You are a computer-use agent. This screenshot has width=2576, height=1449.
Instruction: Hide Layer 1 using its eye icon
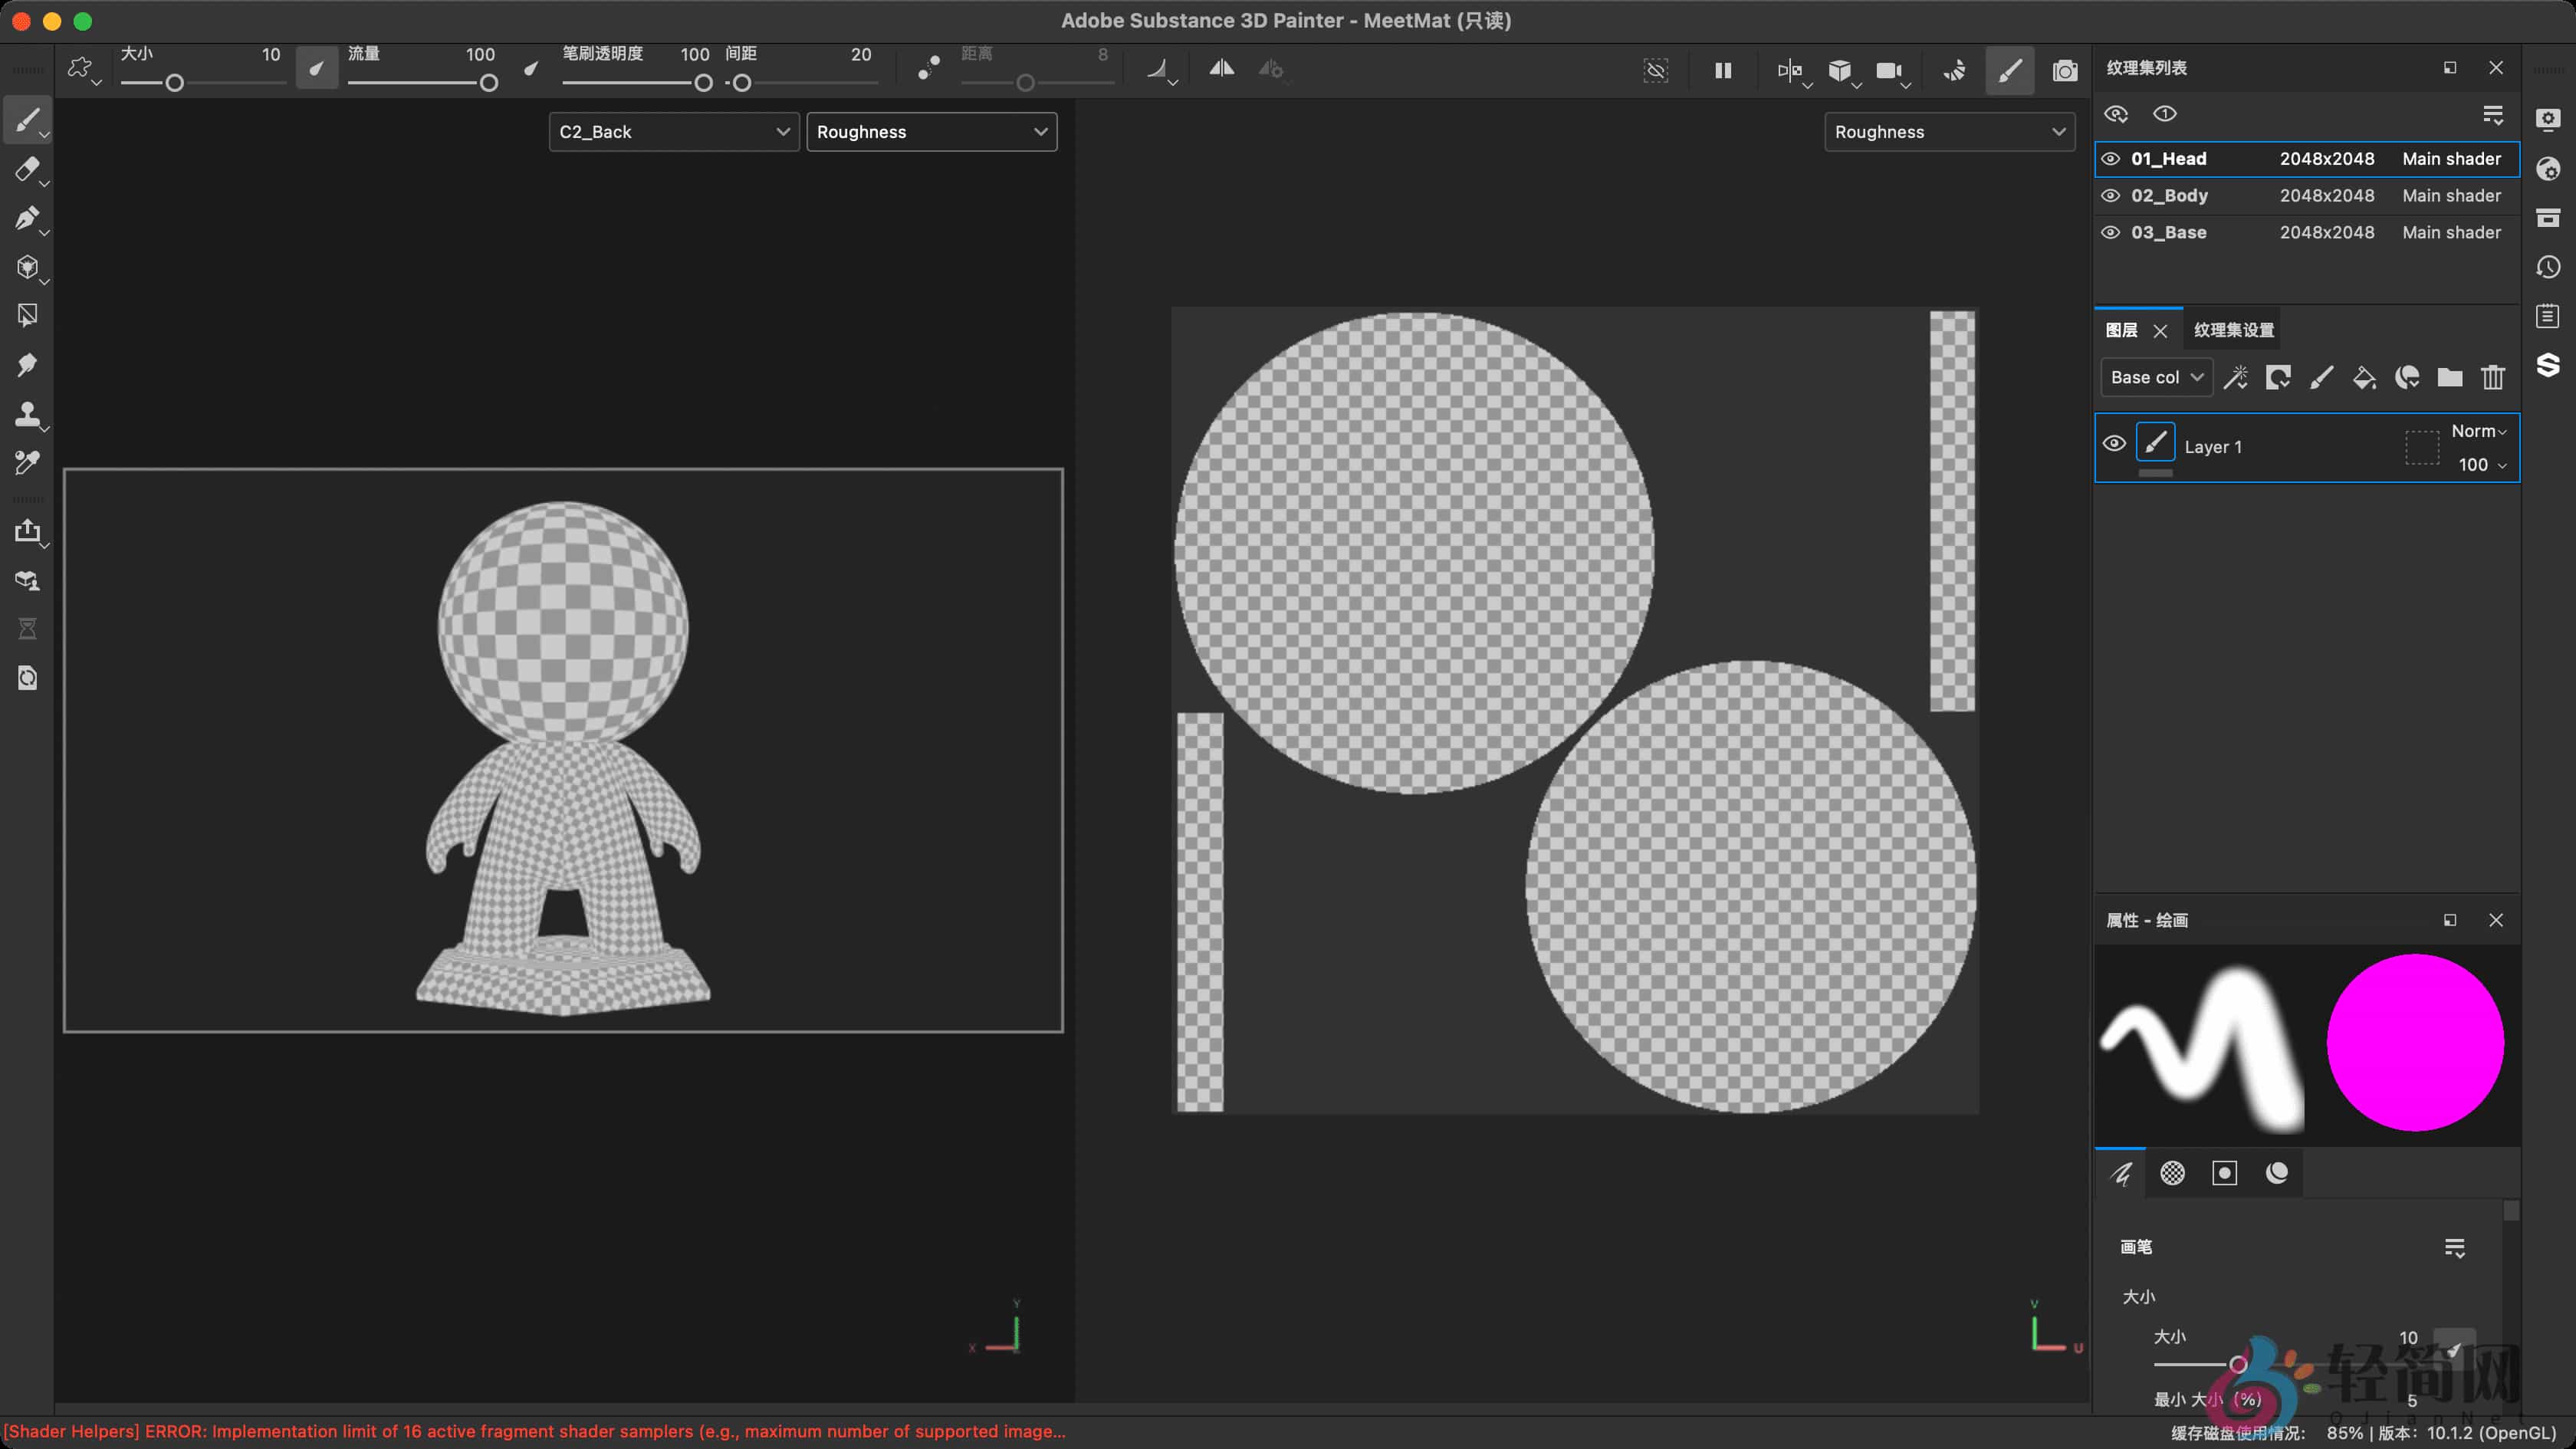point(2114,443)
